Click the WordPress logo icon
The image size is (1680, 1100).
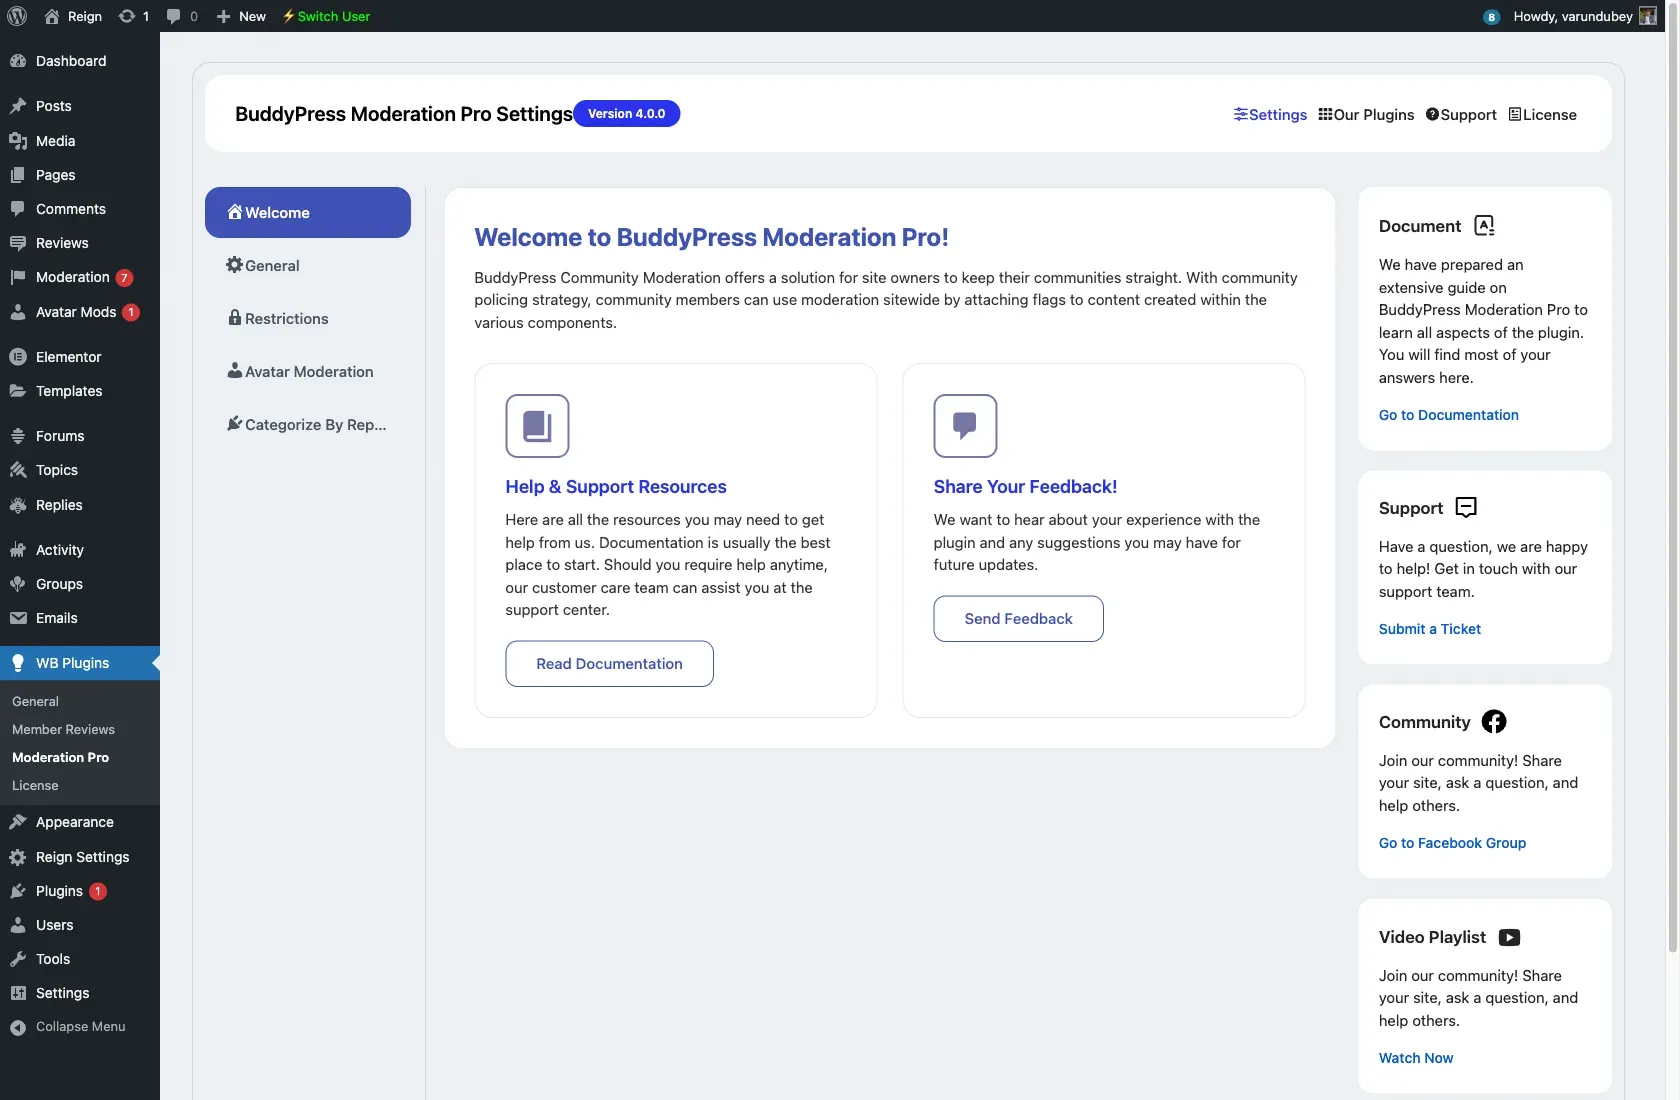point(17,16)
